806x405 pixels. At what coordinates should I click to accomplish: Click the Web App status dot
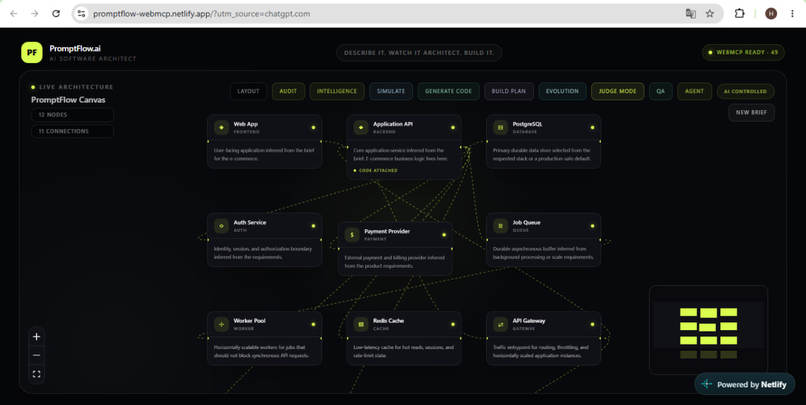pyautogui.click(x=313, y=127)
